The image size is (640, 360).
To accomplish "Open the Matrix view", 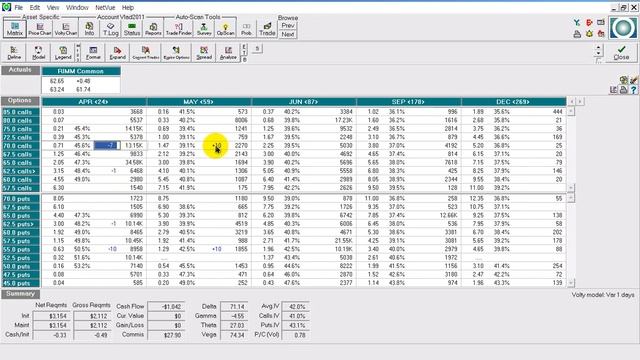I will [15, 29].
